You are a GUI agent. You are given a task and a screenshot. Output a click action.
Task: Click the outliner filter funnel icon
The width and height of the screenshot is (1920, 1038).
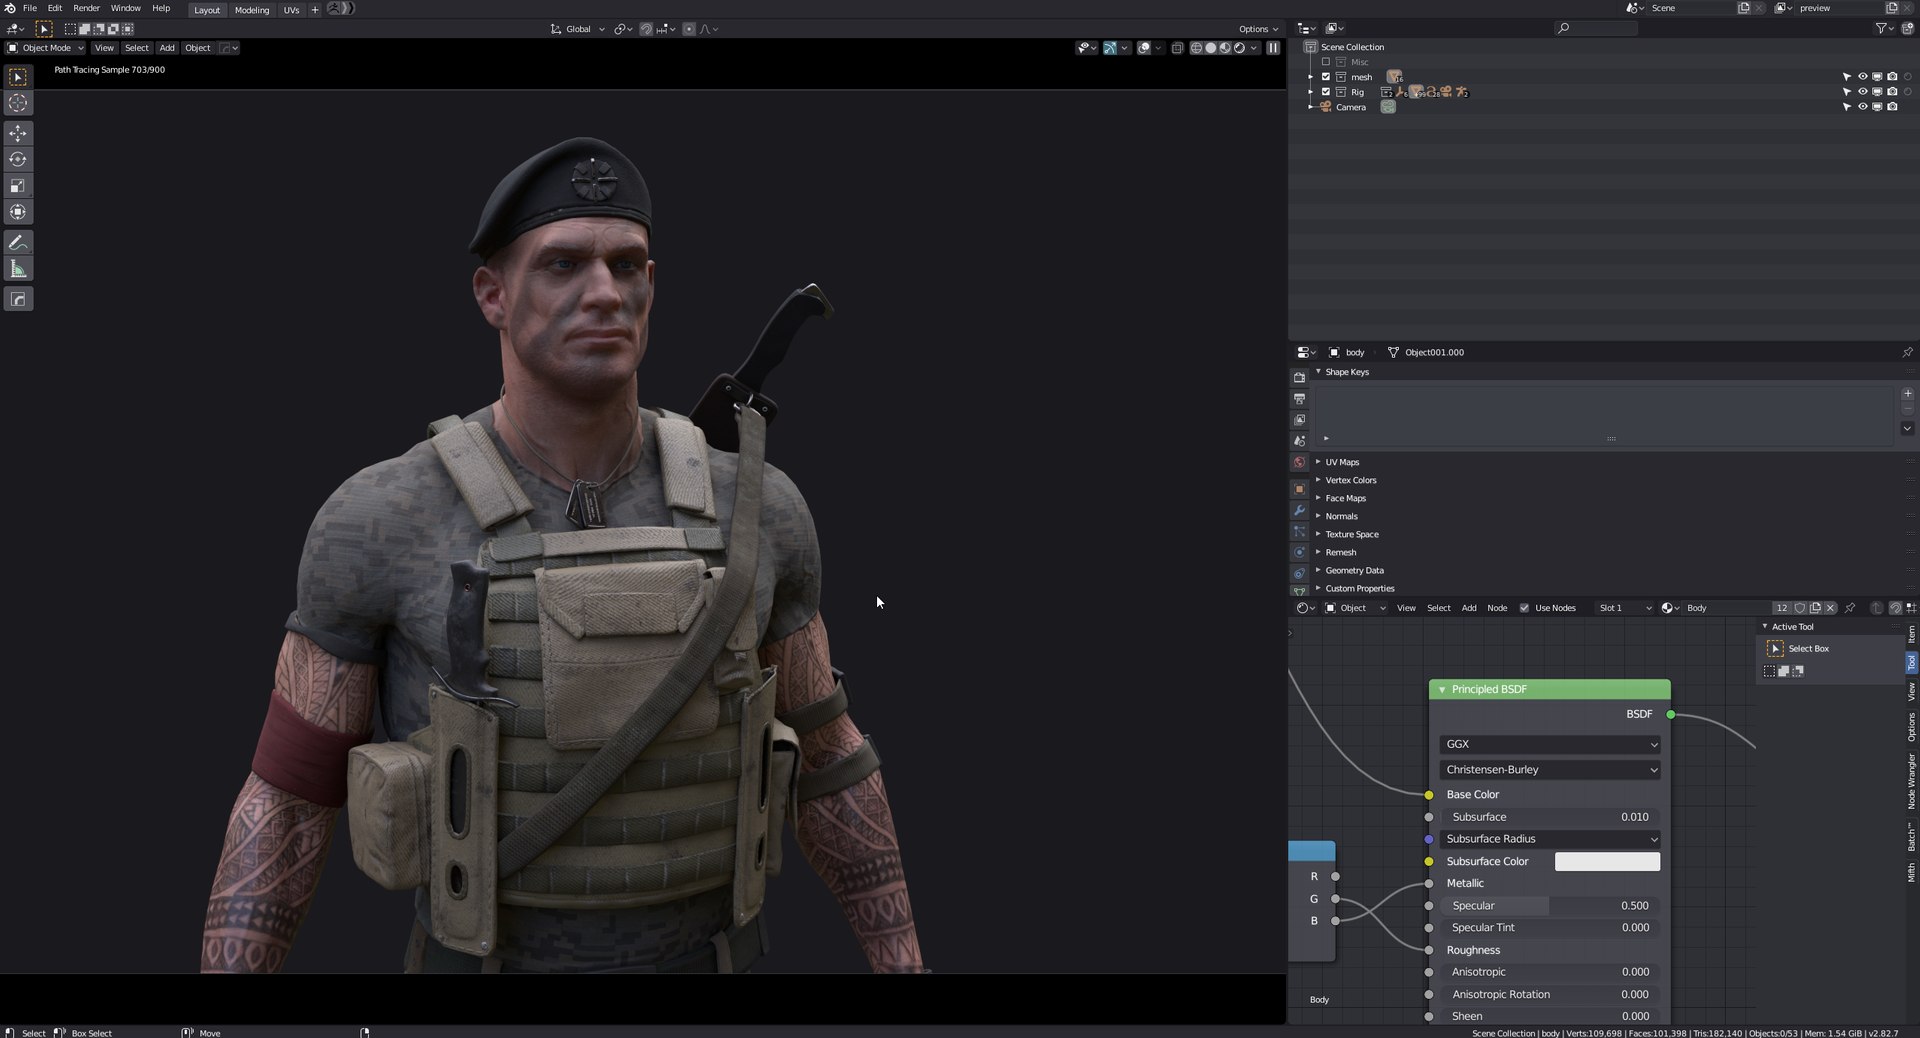1884,28
